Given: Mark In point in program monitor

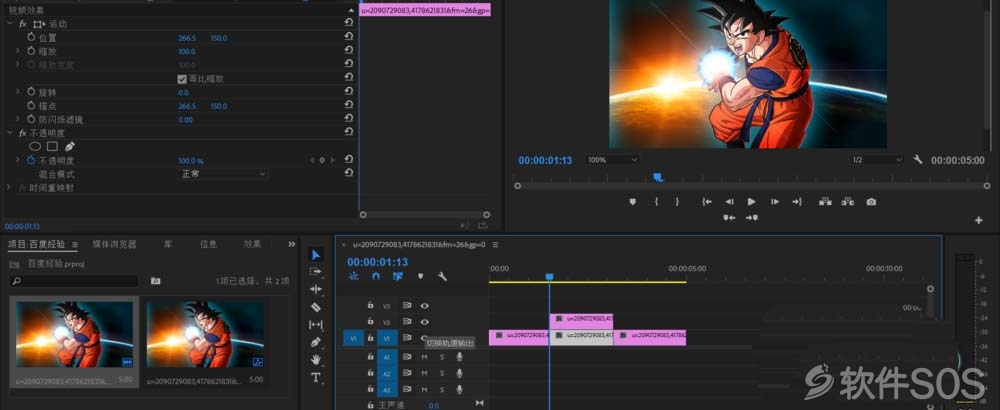Looking at the screenshot, I should click(x=656, y=201).
